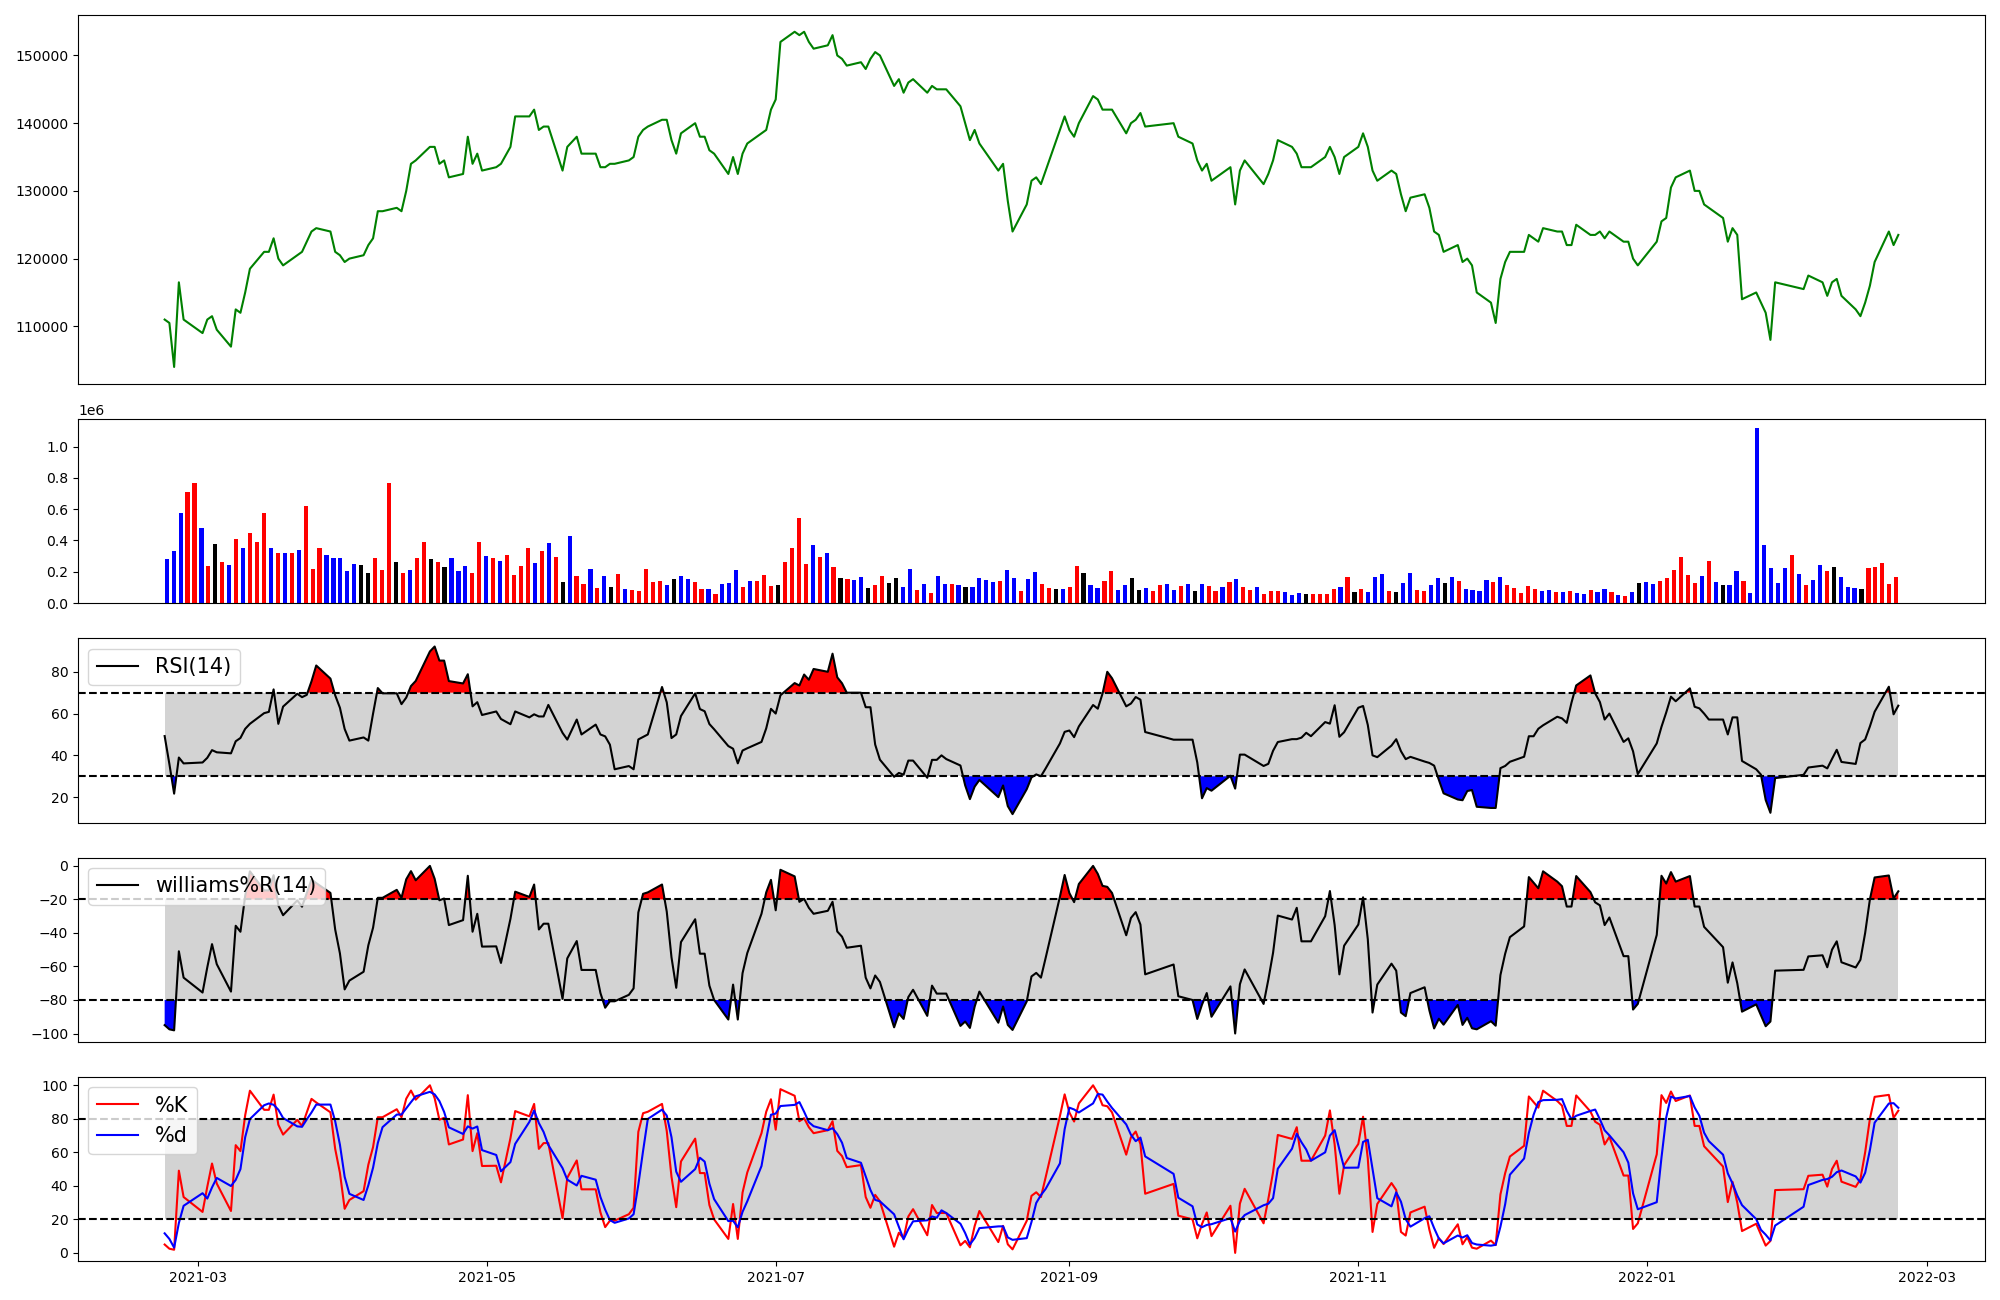The height and width of the screenshot is (1300, 2000).
Task: Click the 1e6 volume scale label
Action: [91, 410]
